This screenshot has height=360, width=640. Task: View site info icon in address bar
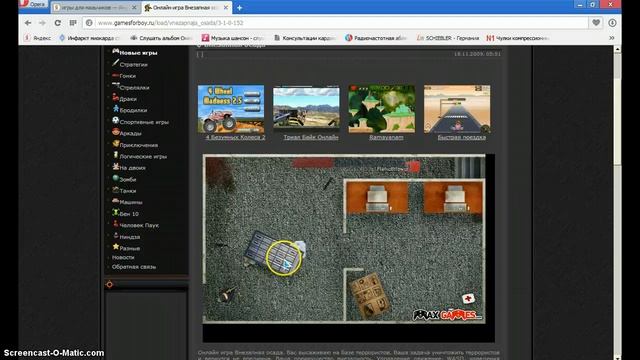tap(89, 23)
